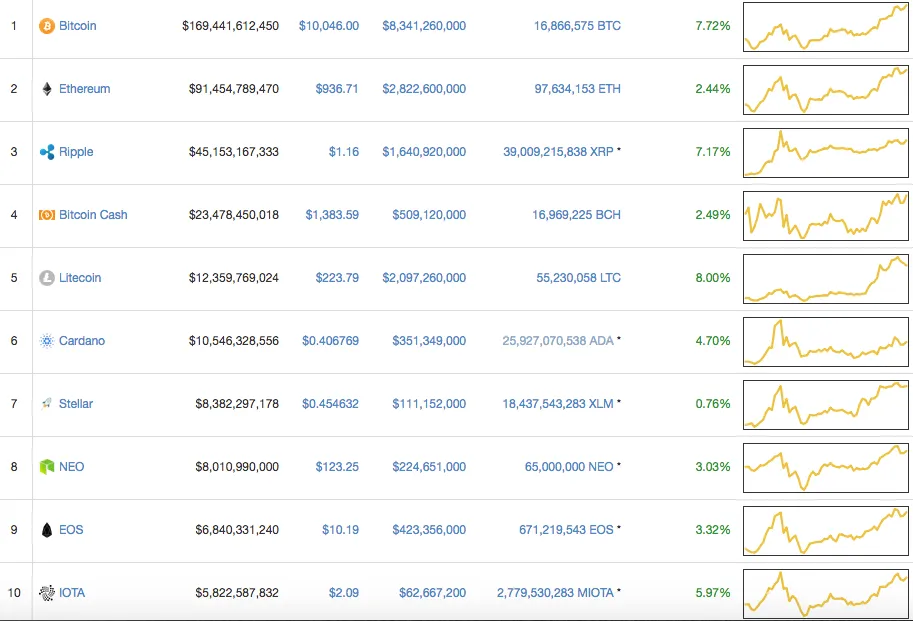This screenshot has height=621, width=913.
Task: Click the Ethereum diamond logo icon
Action: pyautogui.click(x=47, y=88)
